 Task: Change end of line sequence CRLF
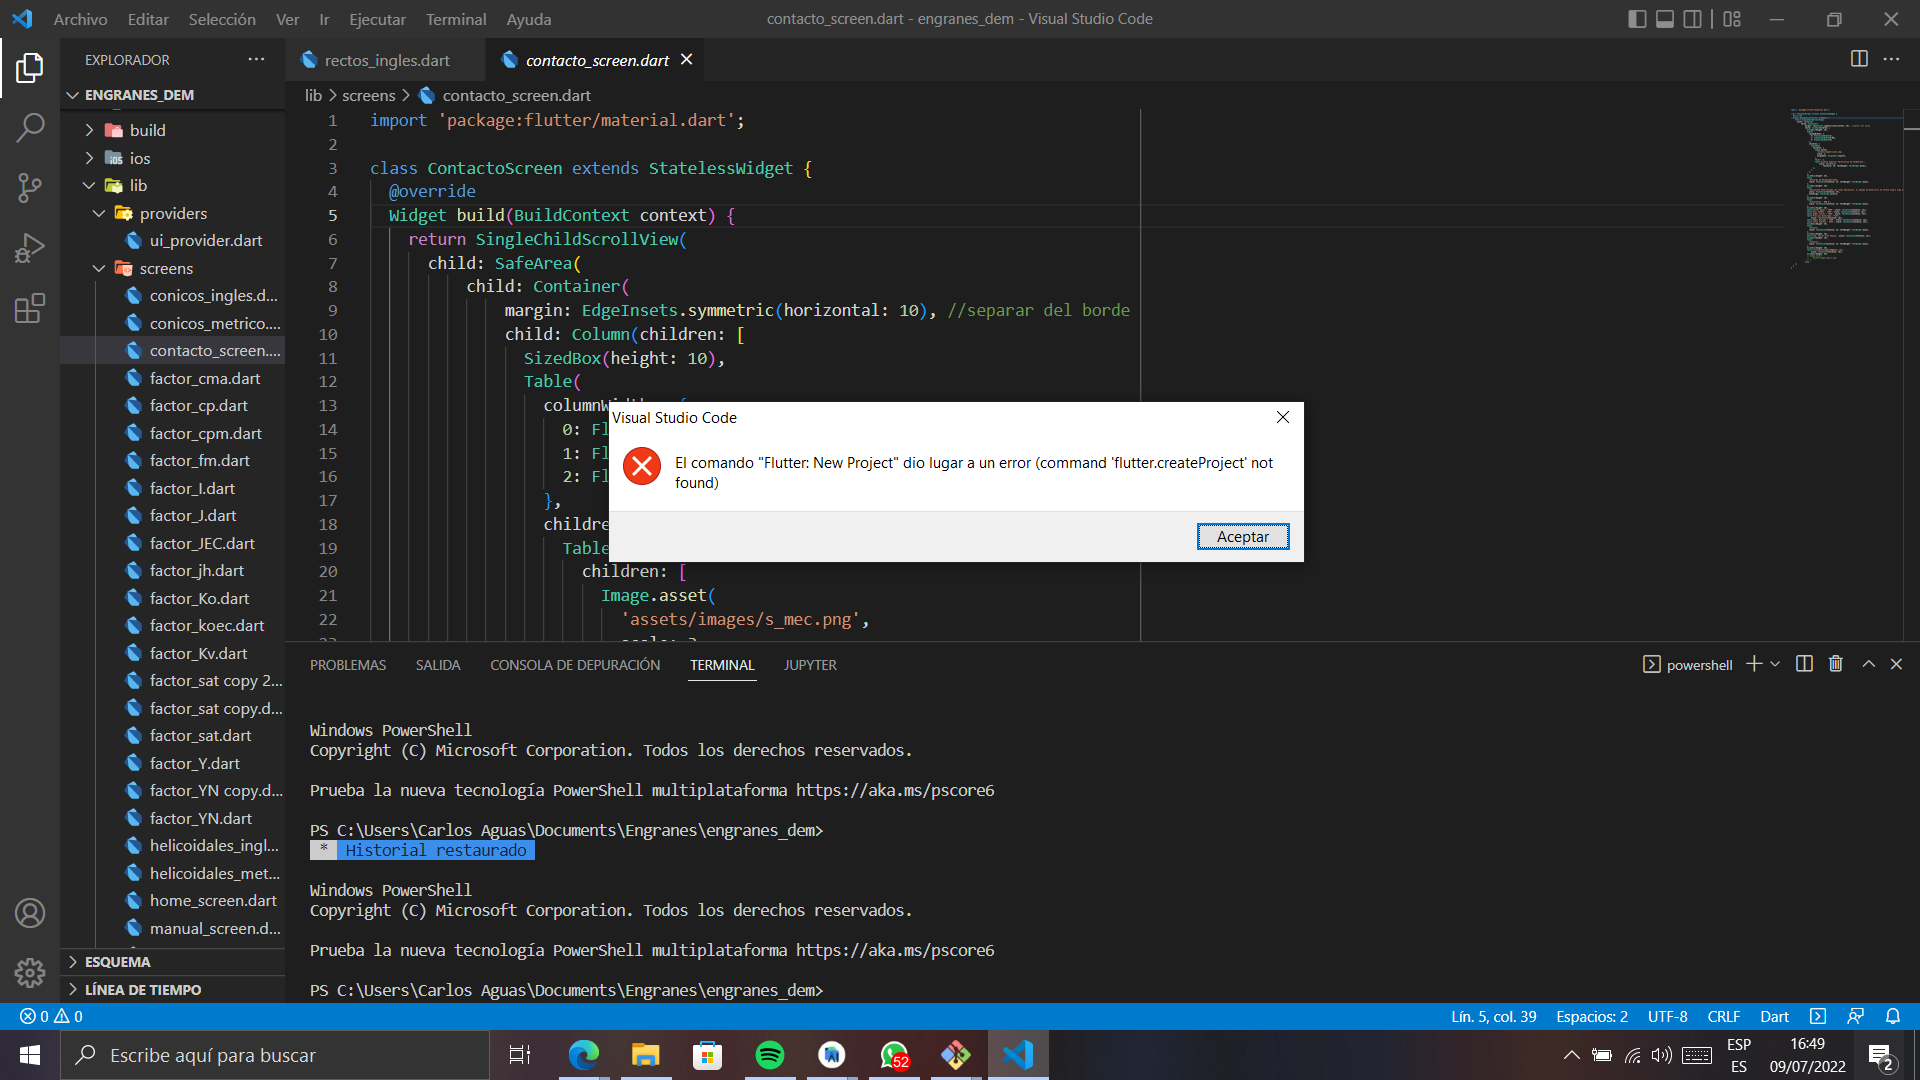(x=1723, y=1016)
